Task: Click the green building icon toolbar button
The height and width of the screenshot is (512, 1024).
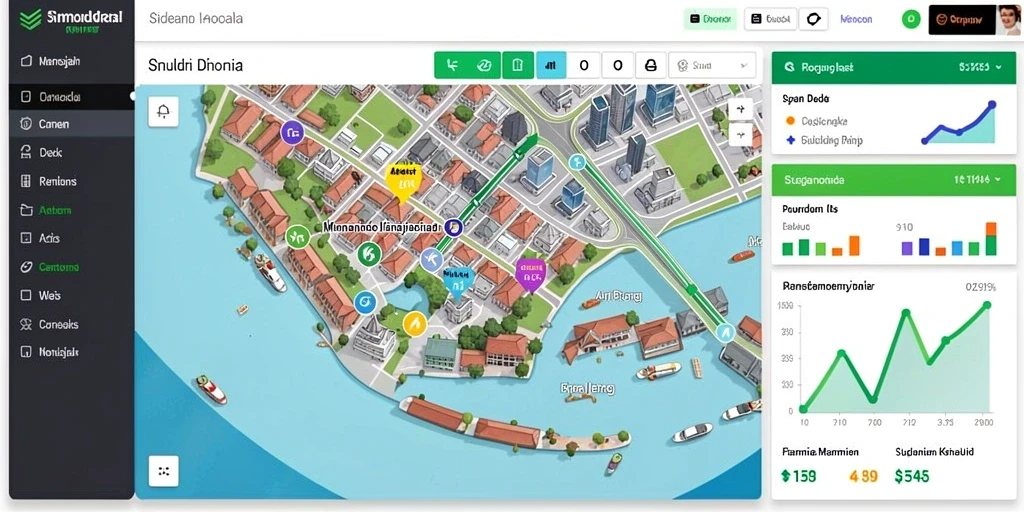Action: (518, 65)
